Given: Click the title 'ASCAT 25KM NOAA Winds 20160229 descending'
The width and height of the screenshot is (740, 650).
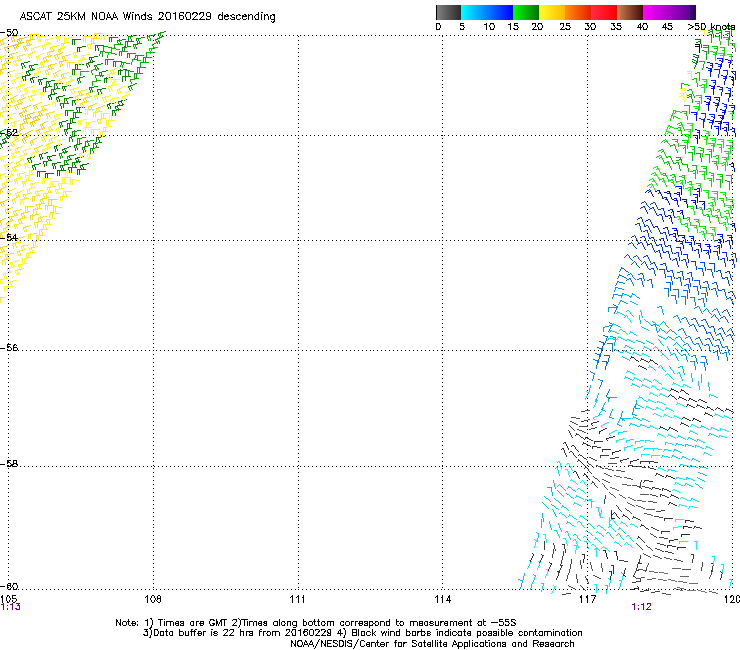Looking at the screenshot, I should (147, 17).
